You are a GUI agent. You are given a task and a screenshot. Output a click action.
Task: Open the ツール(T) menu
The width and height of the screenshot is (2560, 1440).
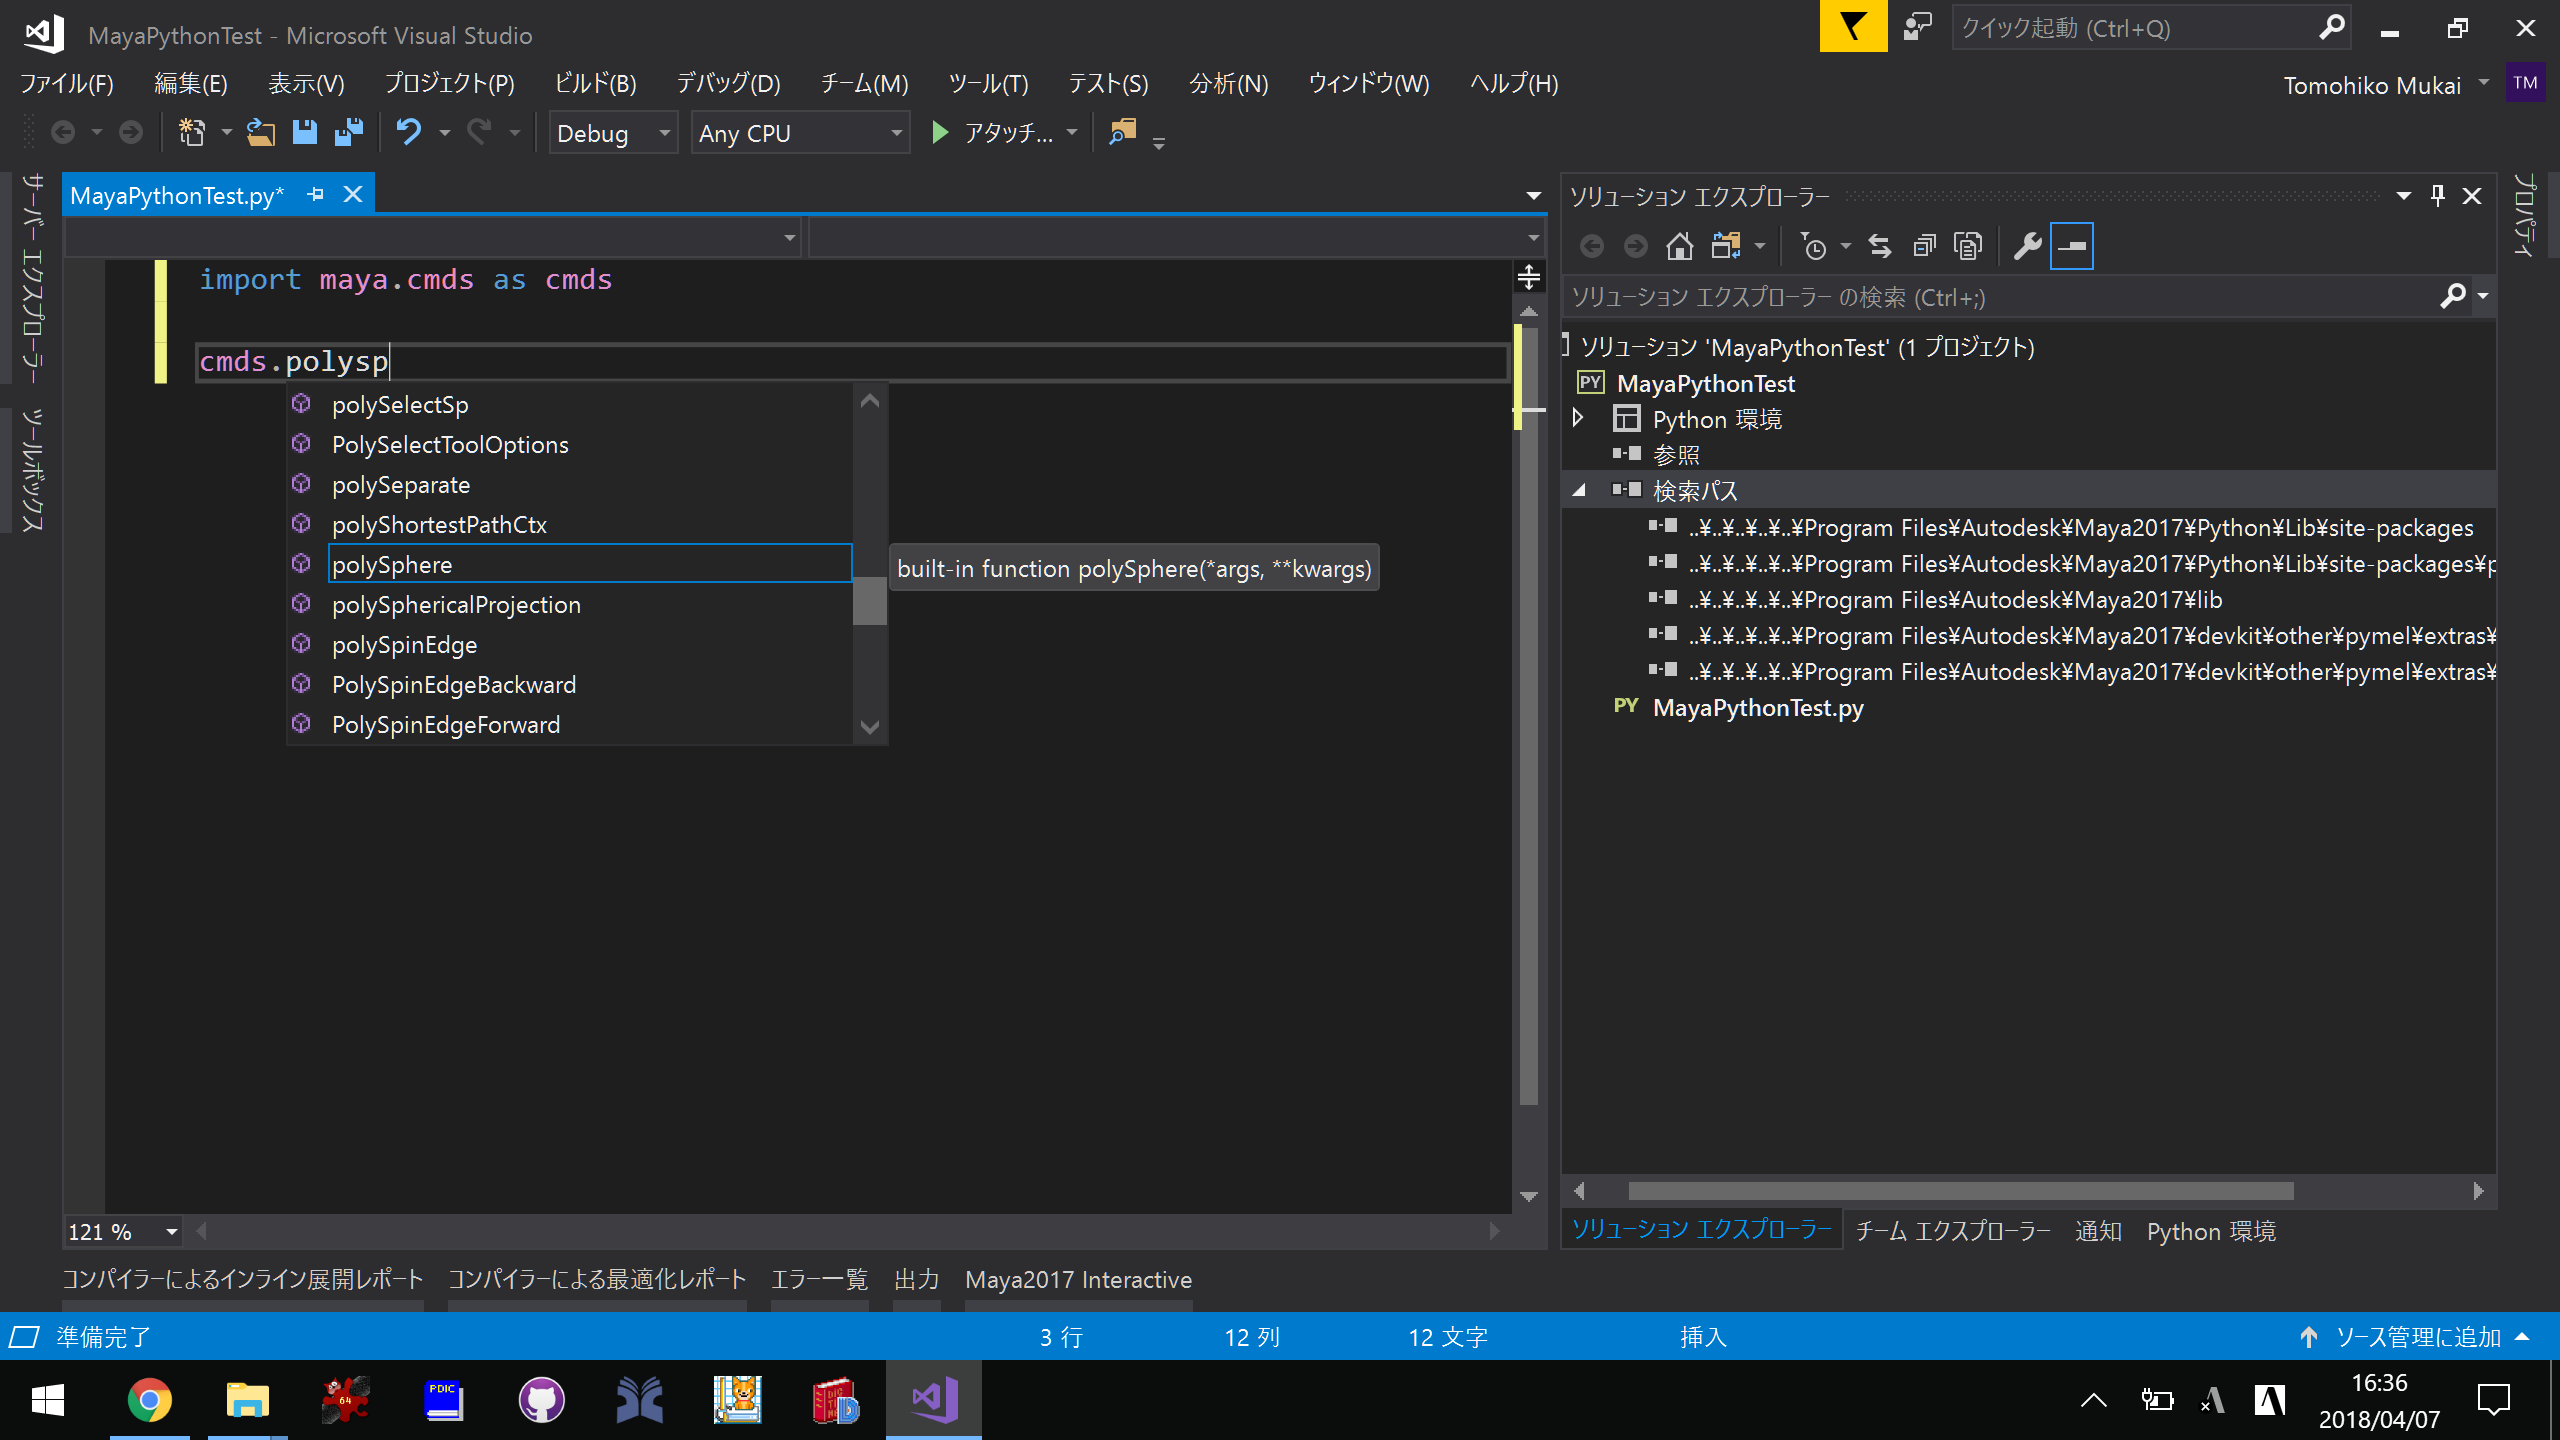(x=988, y=83)
